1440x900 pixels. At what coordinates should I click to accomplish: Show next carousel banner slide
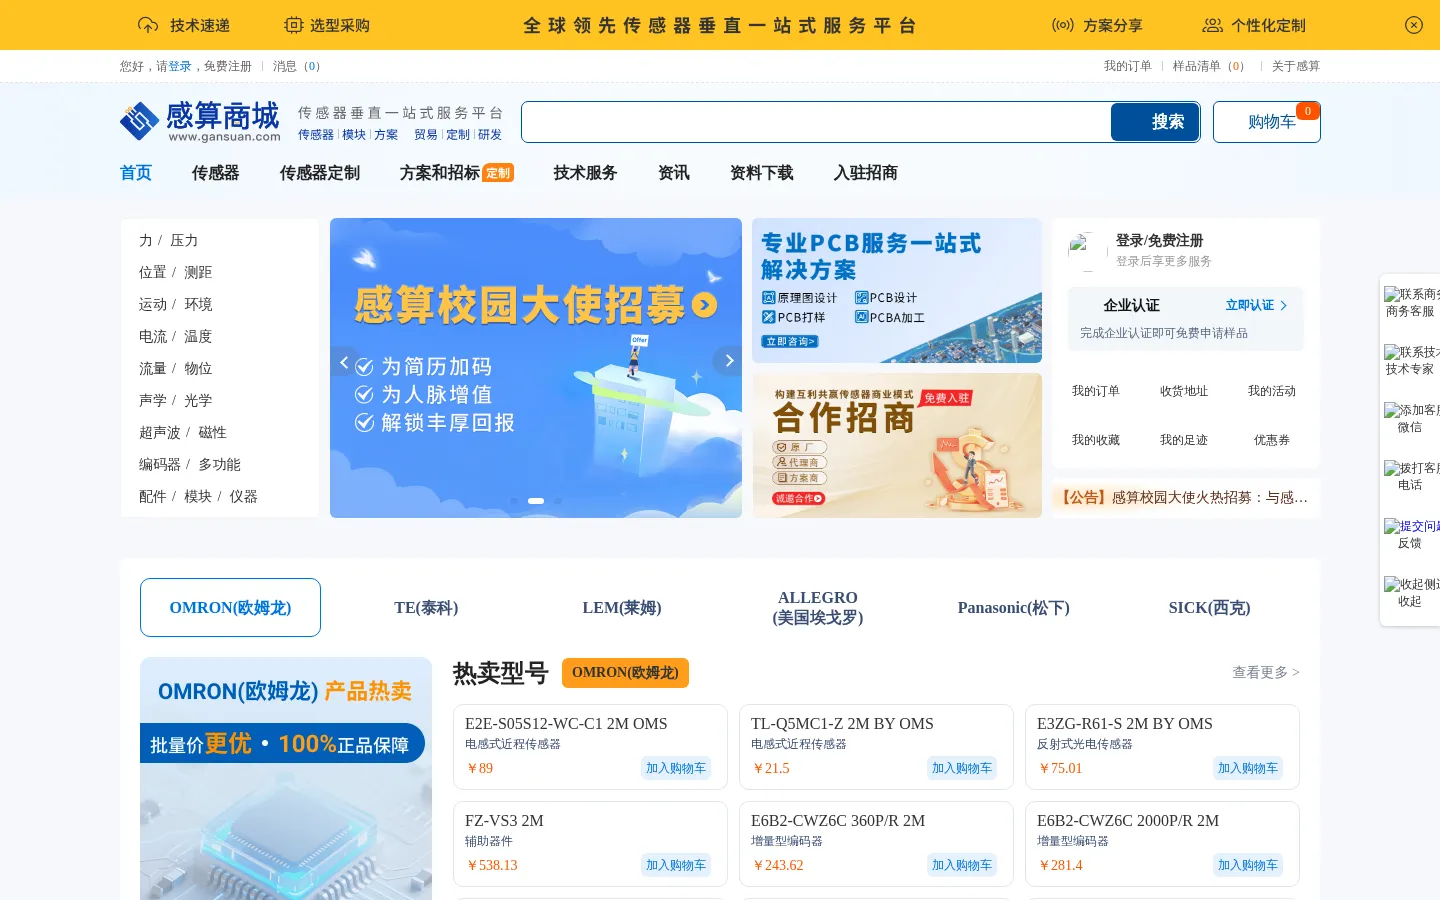(729, 361)
